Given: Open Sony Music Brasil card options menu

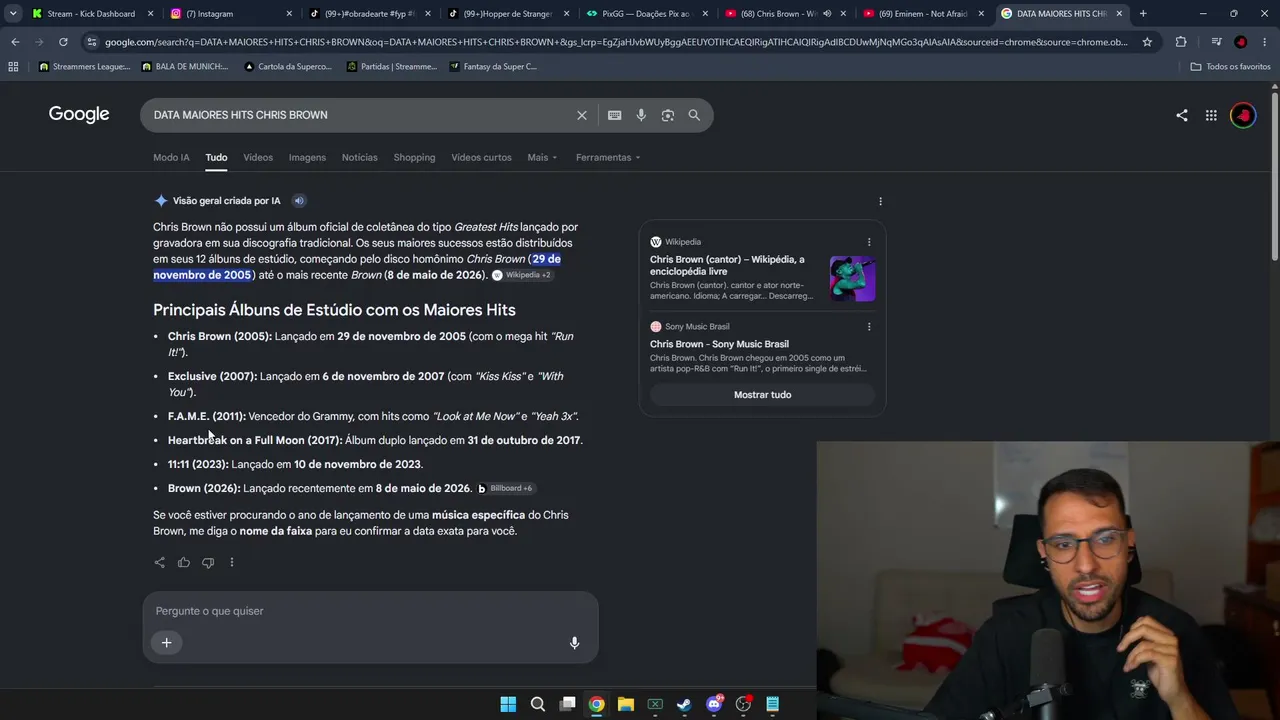Looking at the screenshot, I should 869,327.
